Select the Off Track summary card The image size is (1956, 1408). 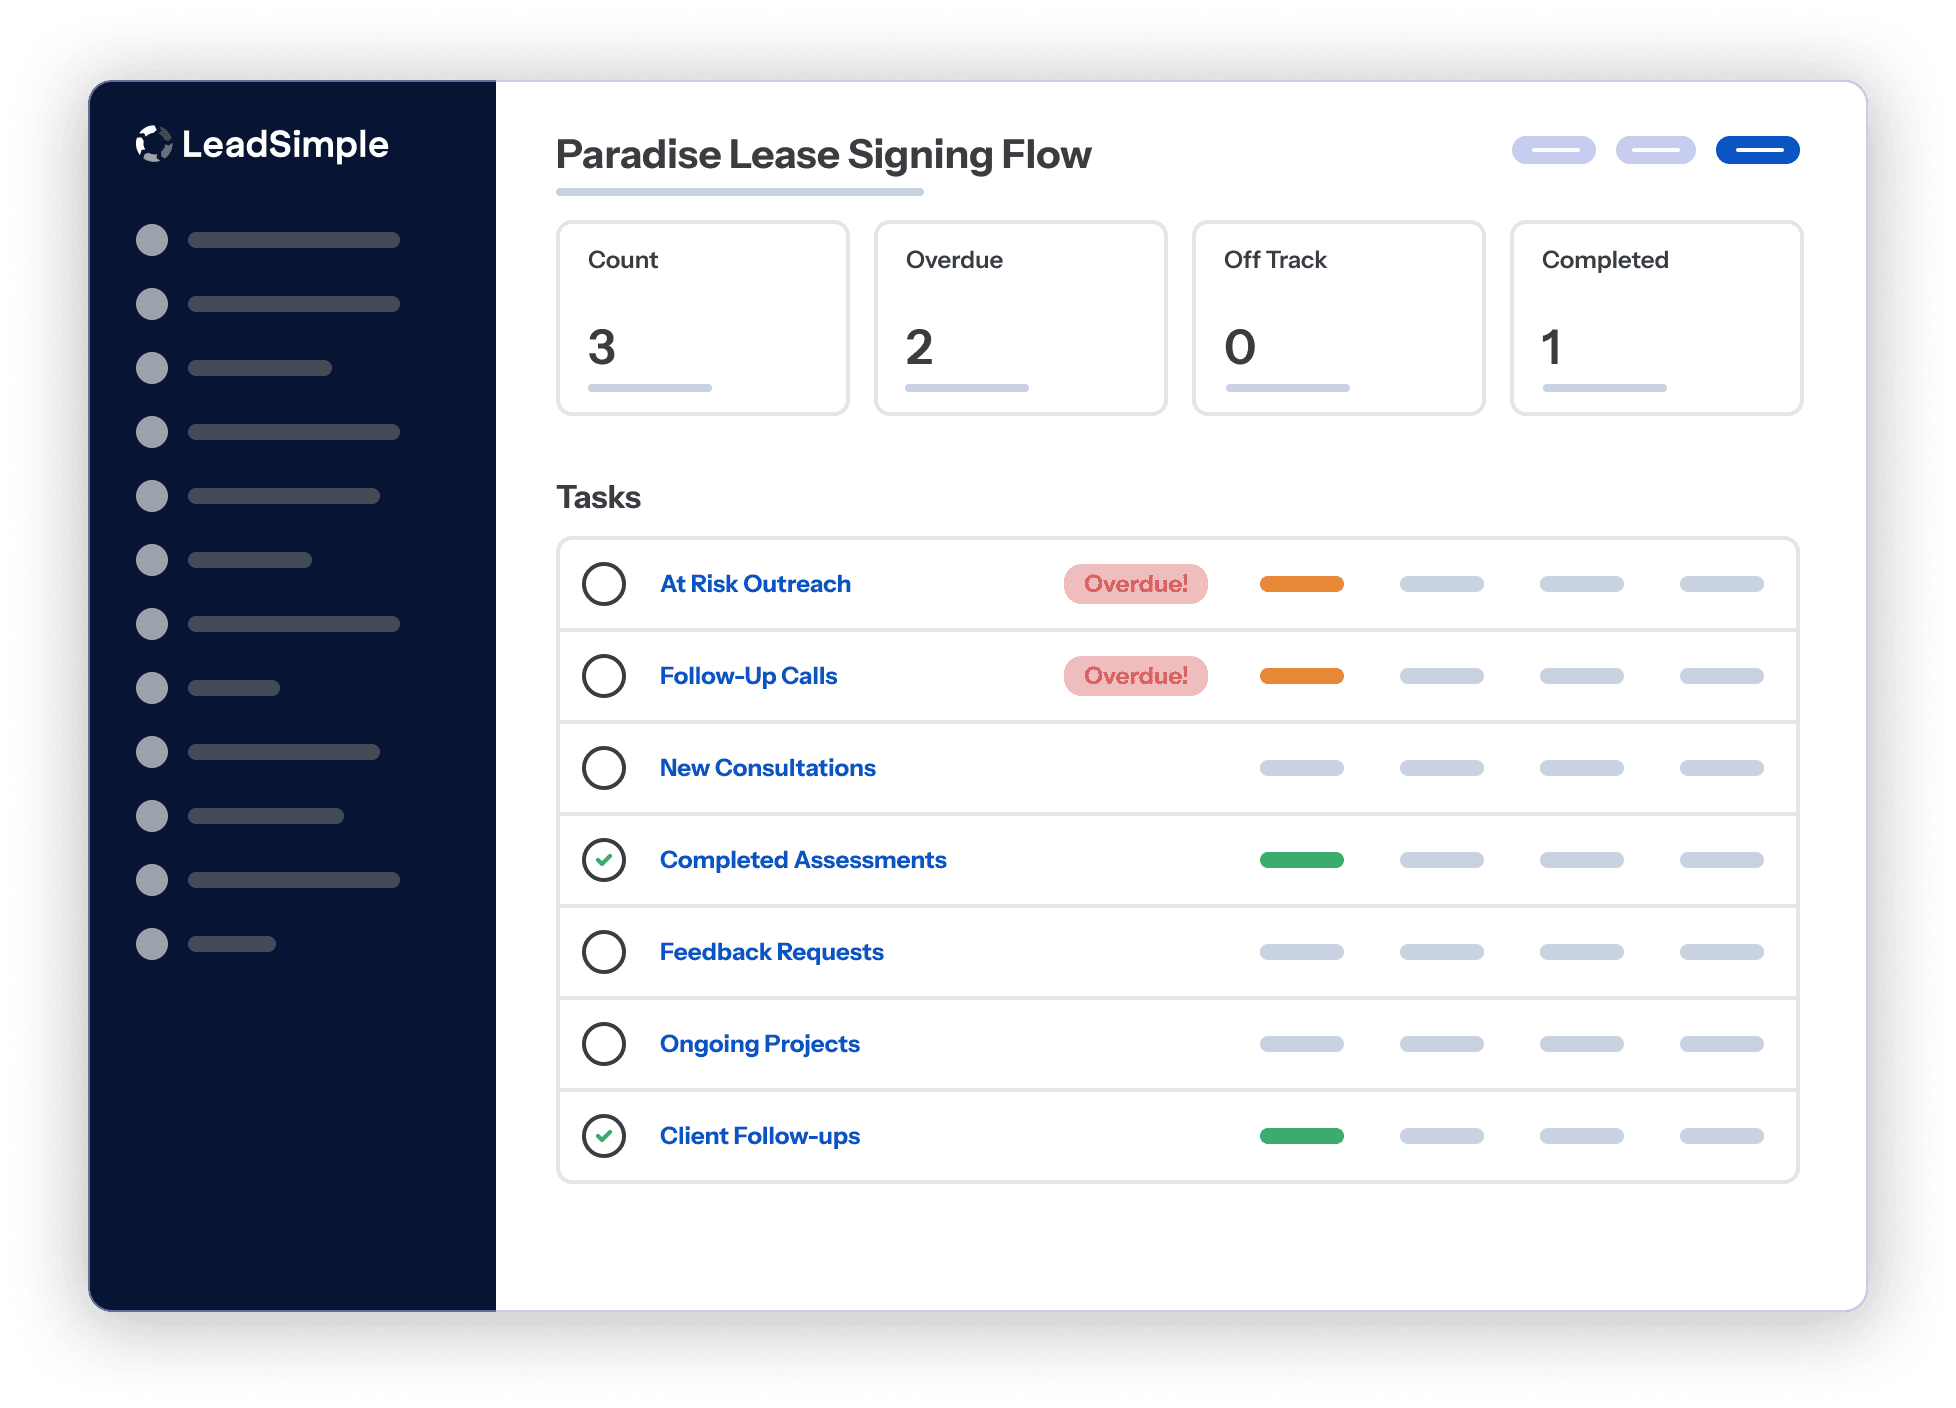click(x=1339, y=318)
